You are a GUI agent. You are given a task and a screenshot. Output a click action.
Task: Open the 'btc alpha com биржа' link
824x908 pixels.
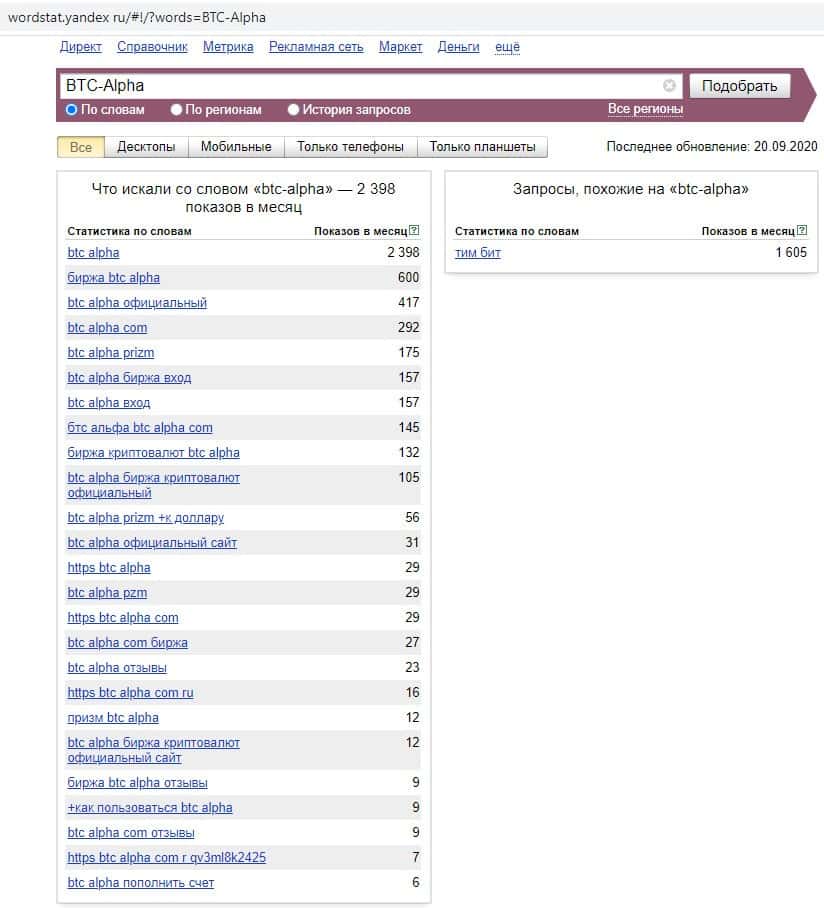click(127, 642)
